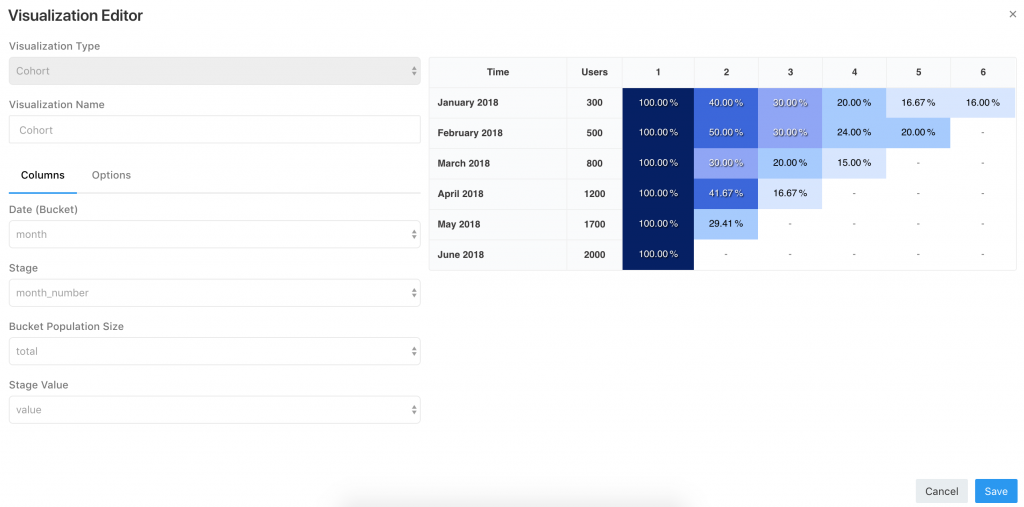1024x507 pixels.
Task: Switch to the Options tab
Action: (111, 175)
